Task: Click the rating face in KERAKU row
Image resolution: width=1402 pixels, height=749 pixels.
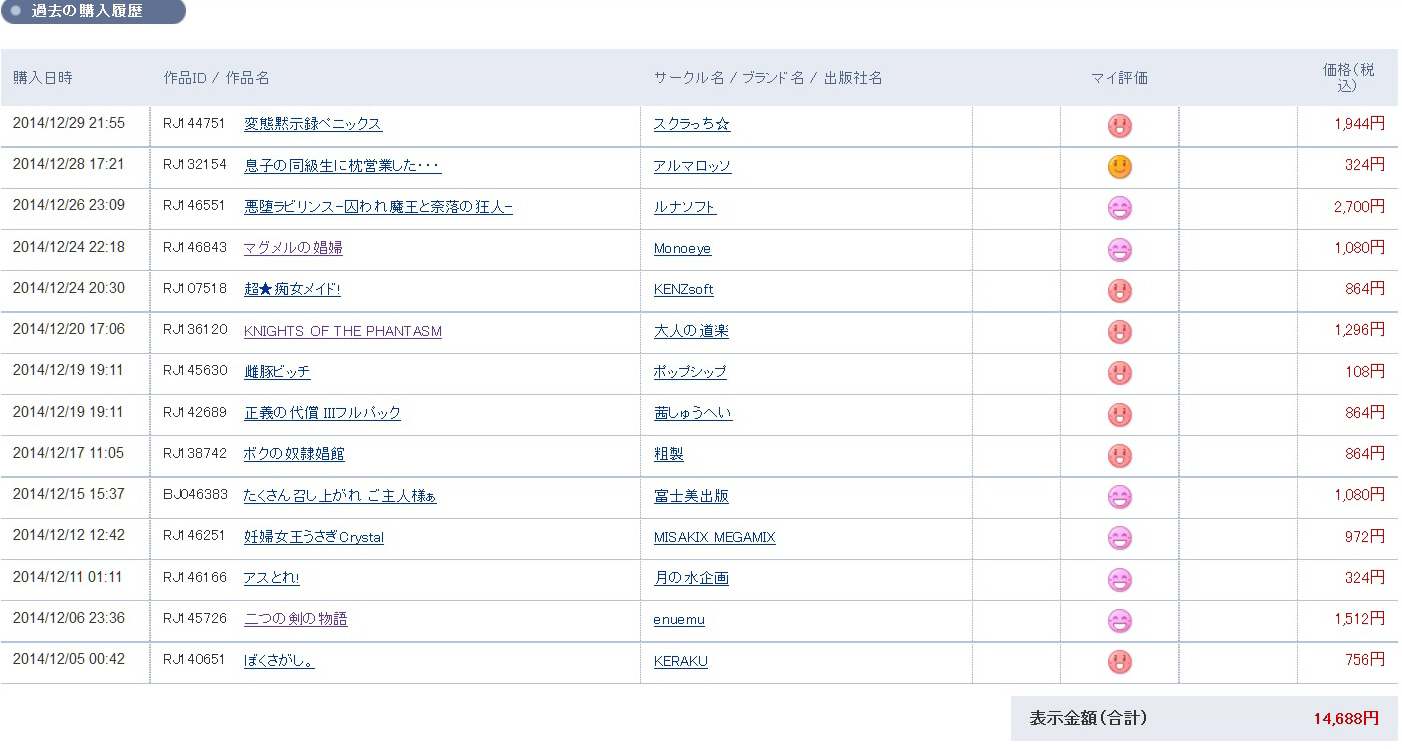Action: [1120, 662]
